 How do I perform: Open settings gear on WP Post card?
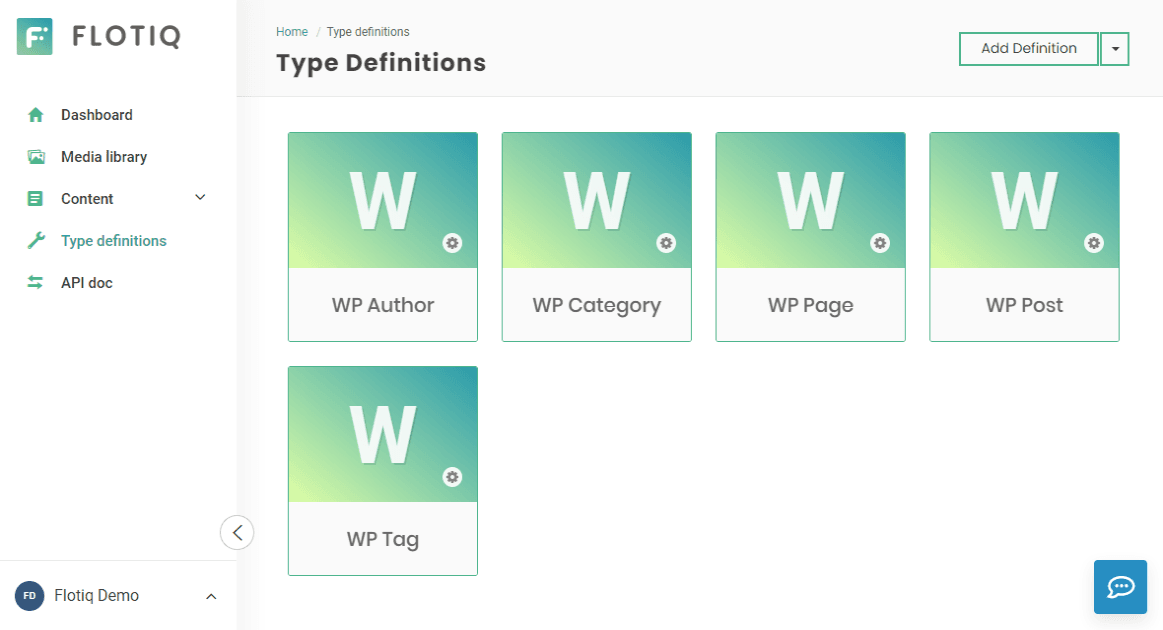(1093, 243)
